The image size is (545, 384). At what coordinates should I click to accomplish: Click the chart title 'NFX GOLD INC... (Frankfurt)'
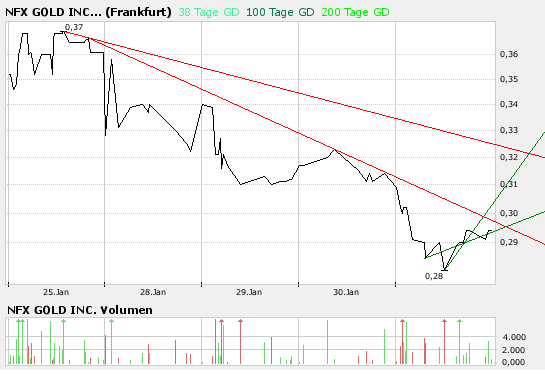[x=88, y=12]
